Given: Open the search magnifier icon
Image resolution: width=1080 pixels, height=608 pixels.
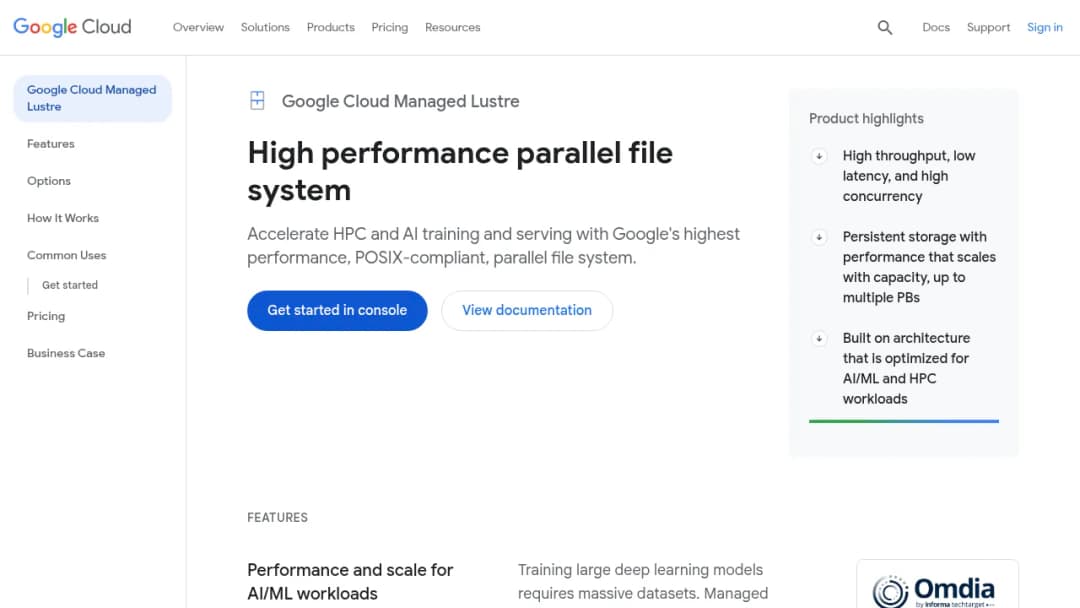Looking at the screenshot, I should point(884,28).
